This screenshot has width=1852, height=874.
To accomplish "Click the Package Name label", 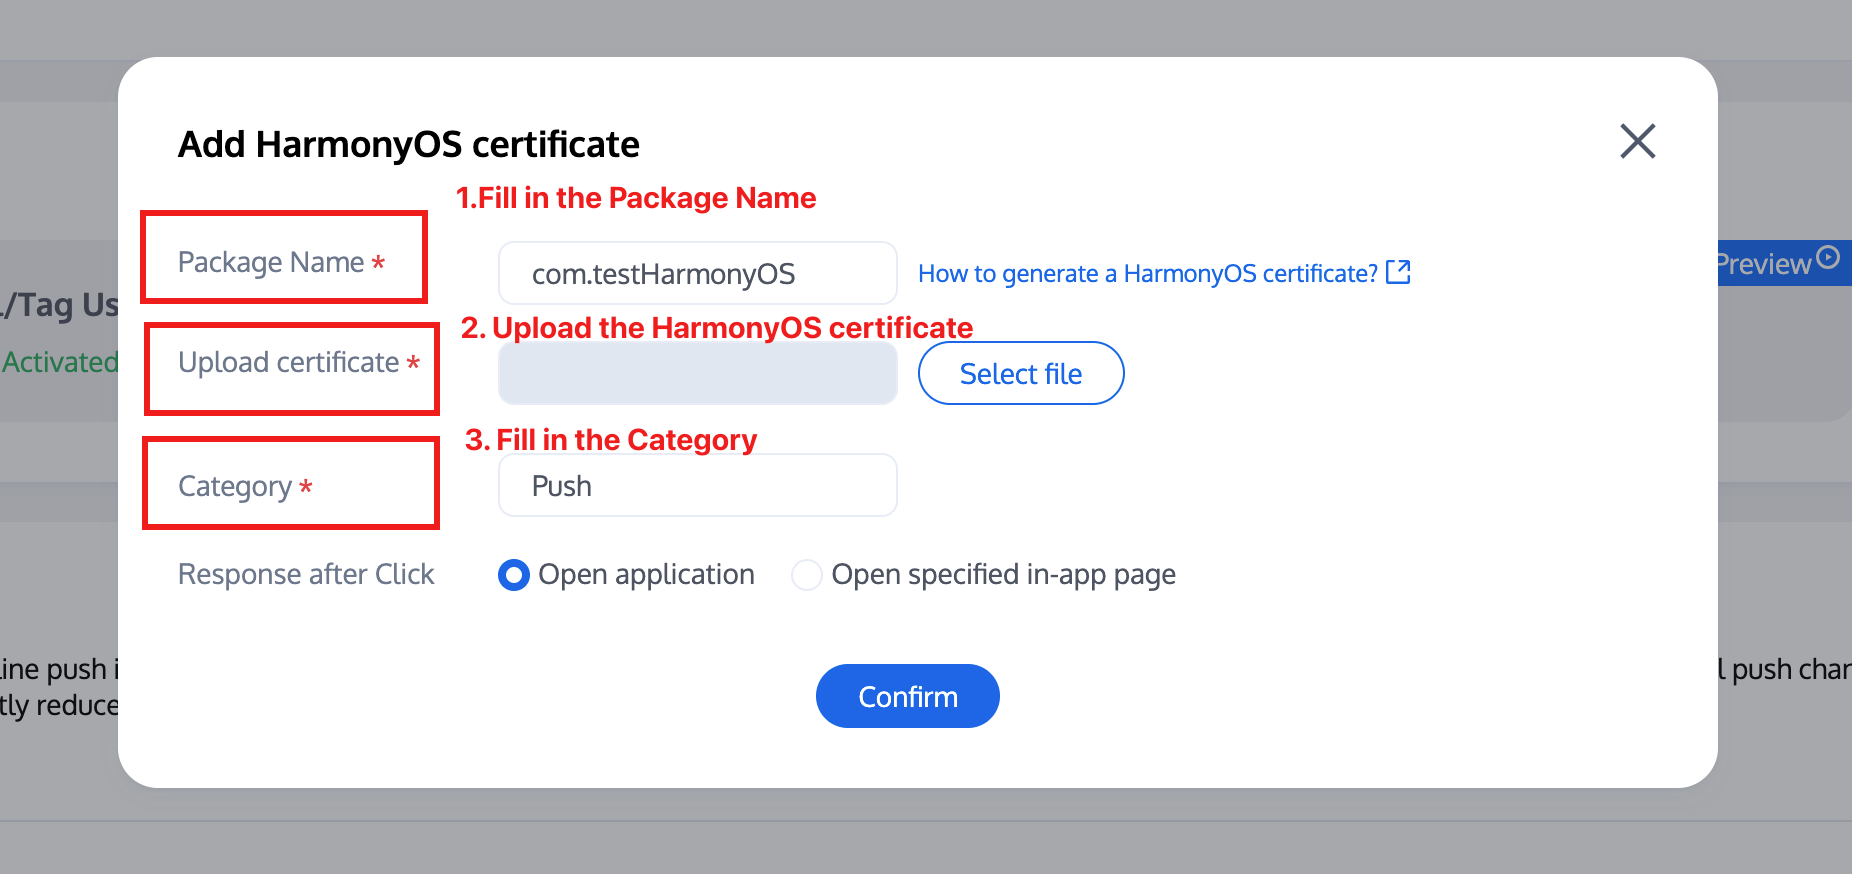I will pyautogui.click(x=271, y=262).
